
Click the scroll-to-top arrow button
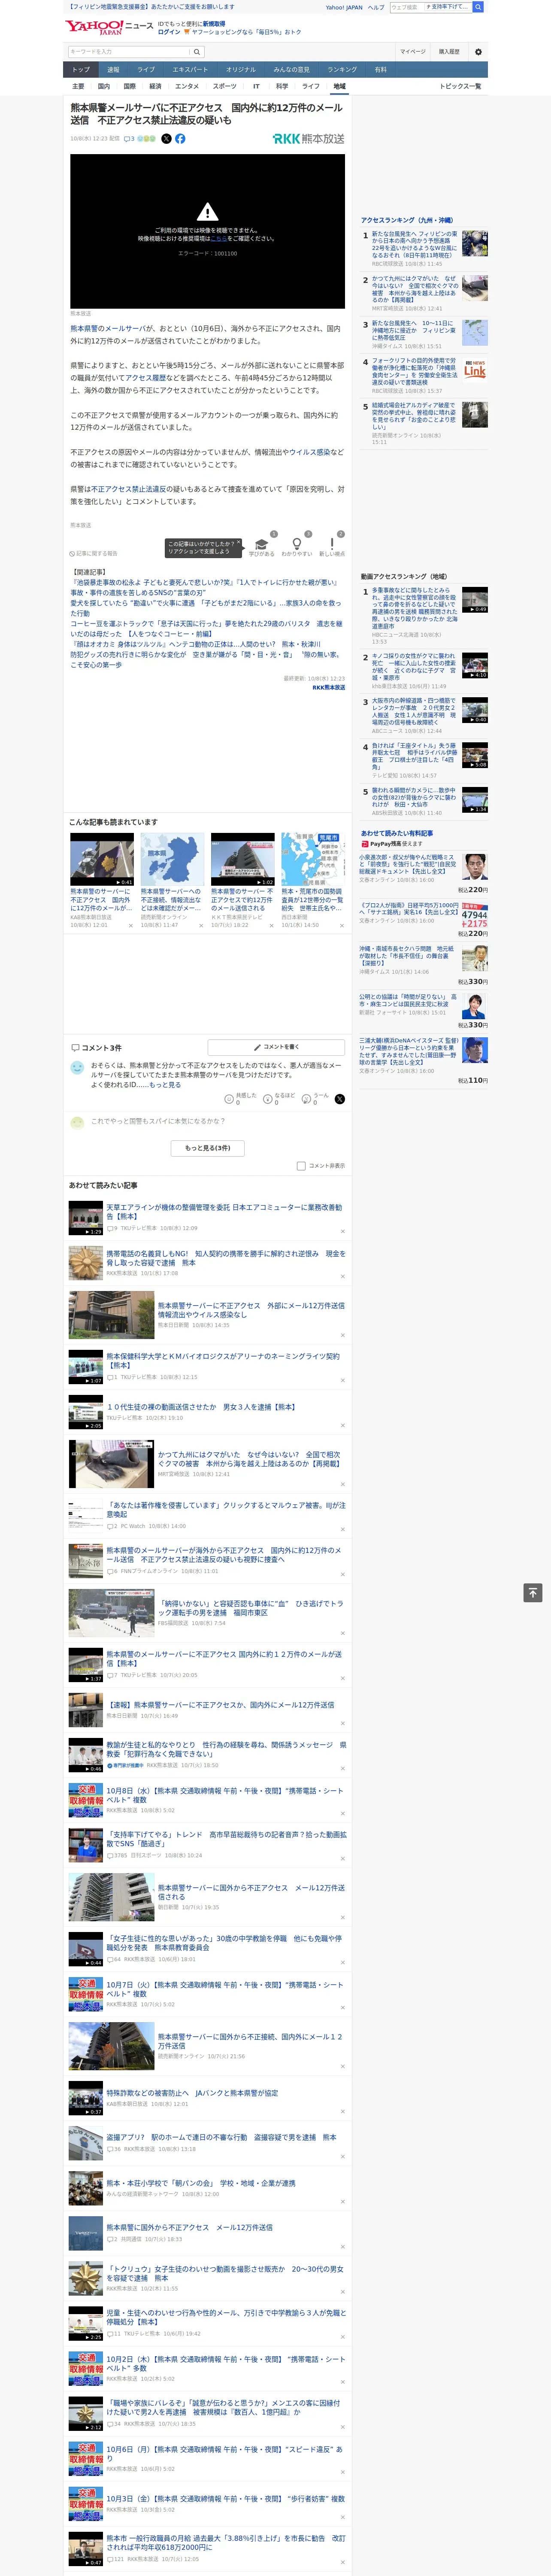(x=533, y=1593)
